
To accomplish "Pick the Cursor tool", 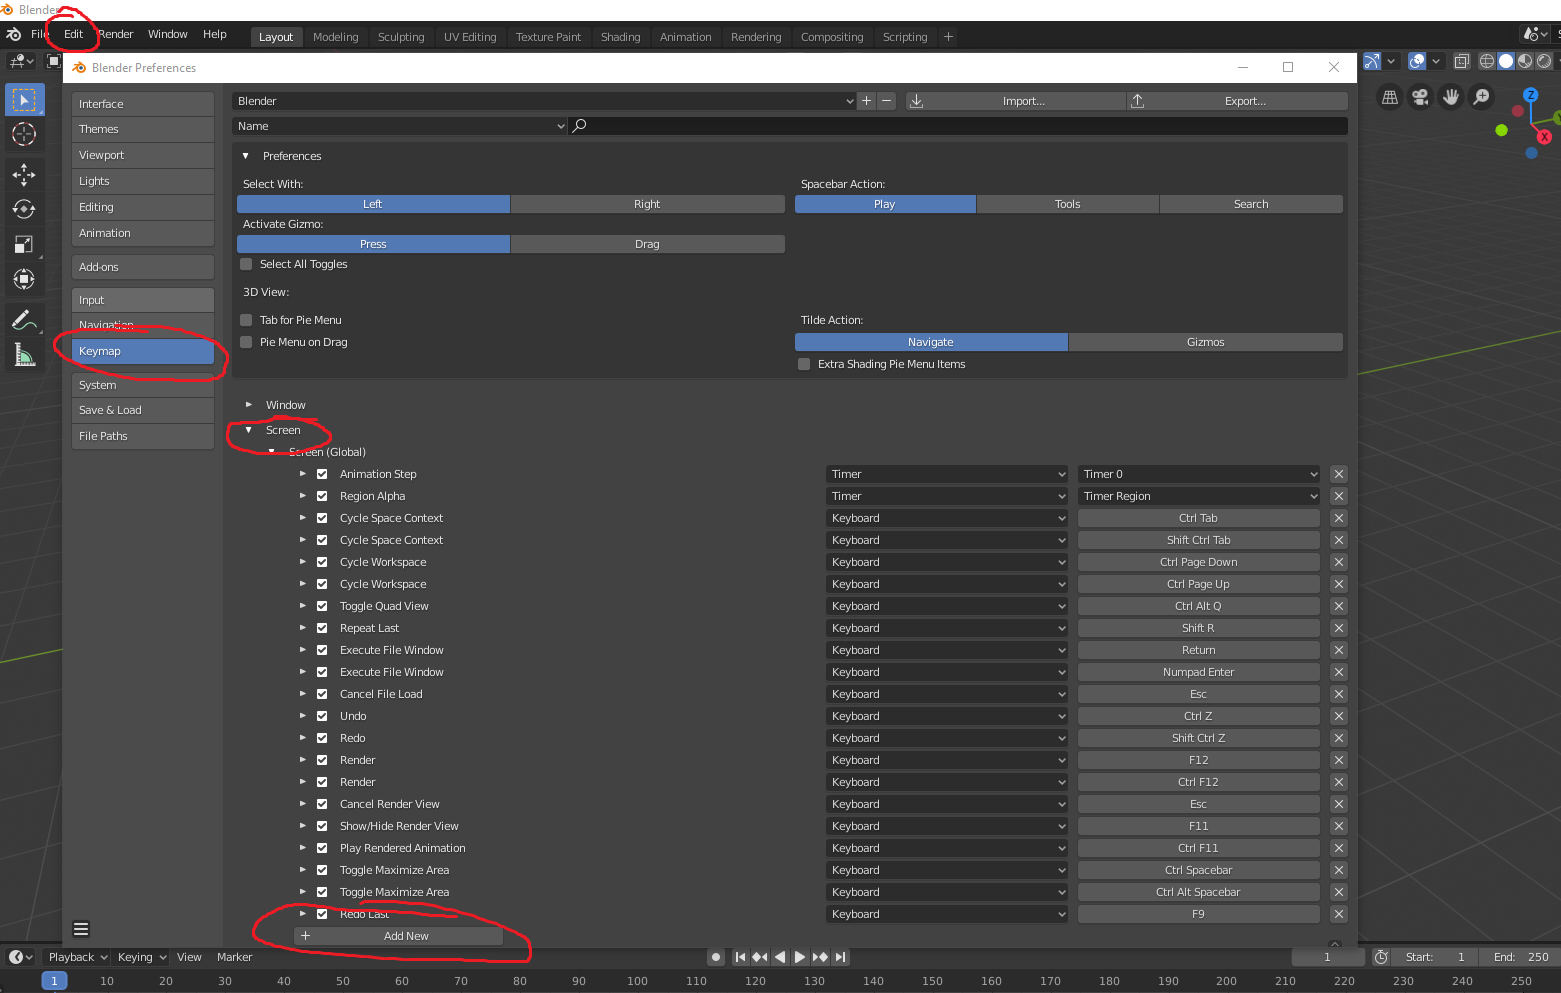I will pos(24,134).
